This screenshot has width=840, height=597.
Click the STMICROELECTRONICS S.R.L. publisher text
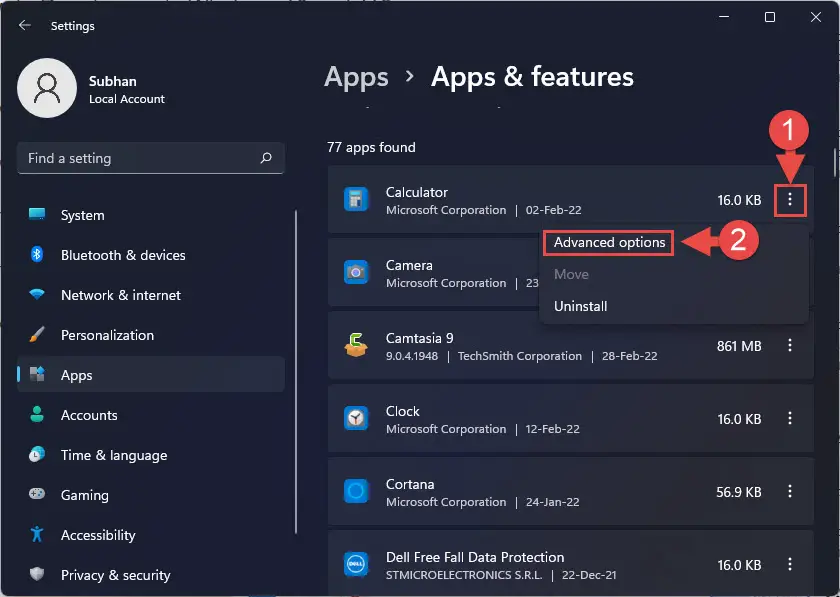[464, 575]
